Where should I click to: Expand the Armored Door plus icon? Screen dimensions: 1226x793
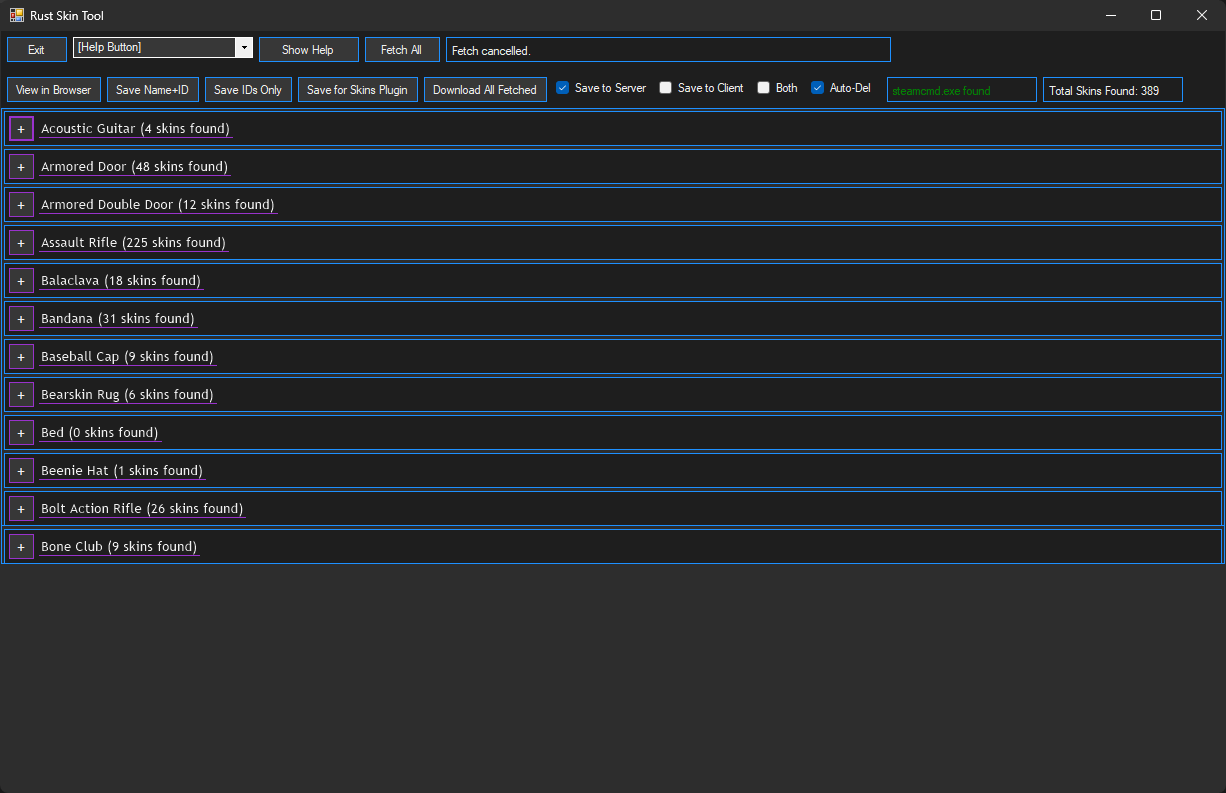pos(21,167)
